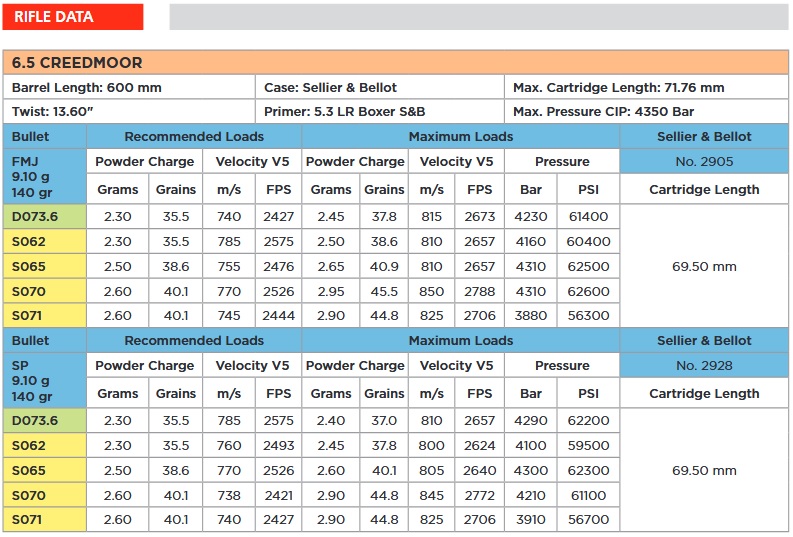Click the Barrel Length: 600 mm cell
Screen dimensions: 793x537
(x=130, y=87)
